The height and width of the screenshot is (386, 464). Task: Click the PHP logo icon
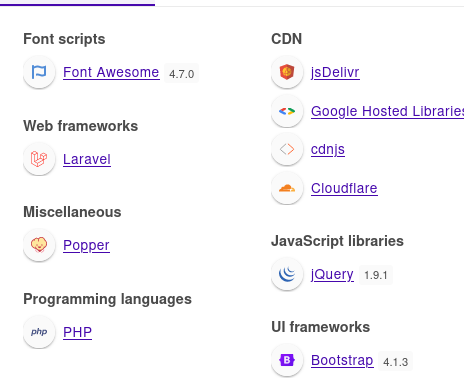click(39, 332)
